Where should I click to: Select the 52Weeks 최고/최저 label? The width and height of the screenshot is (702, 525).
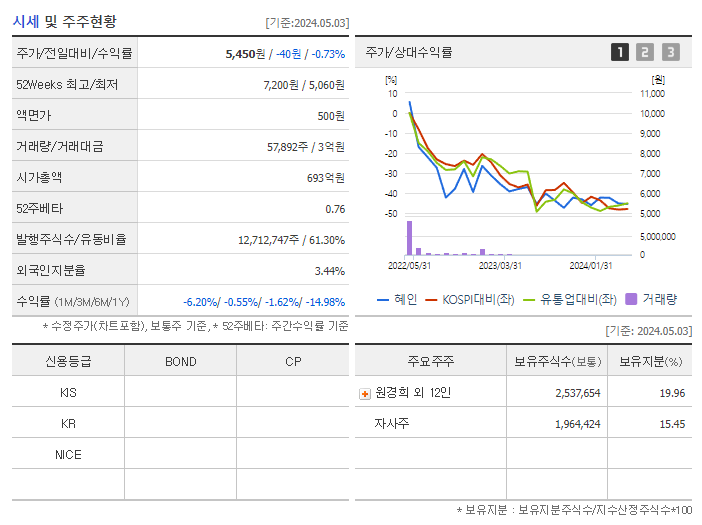(x=67, y=85)
